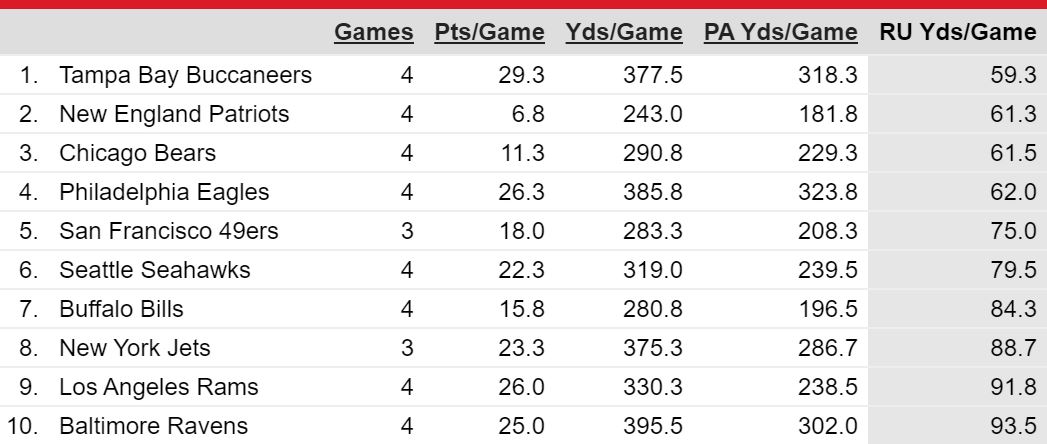This screenshot has height=444, width=1047.
Task: Click the Buffalo Bills team name
Action: [121, 309]
